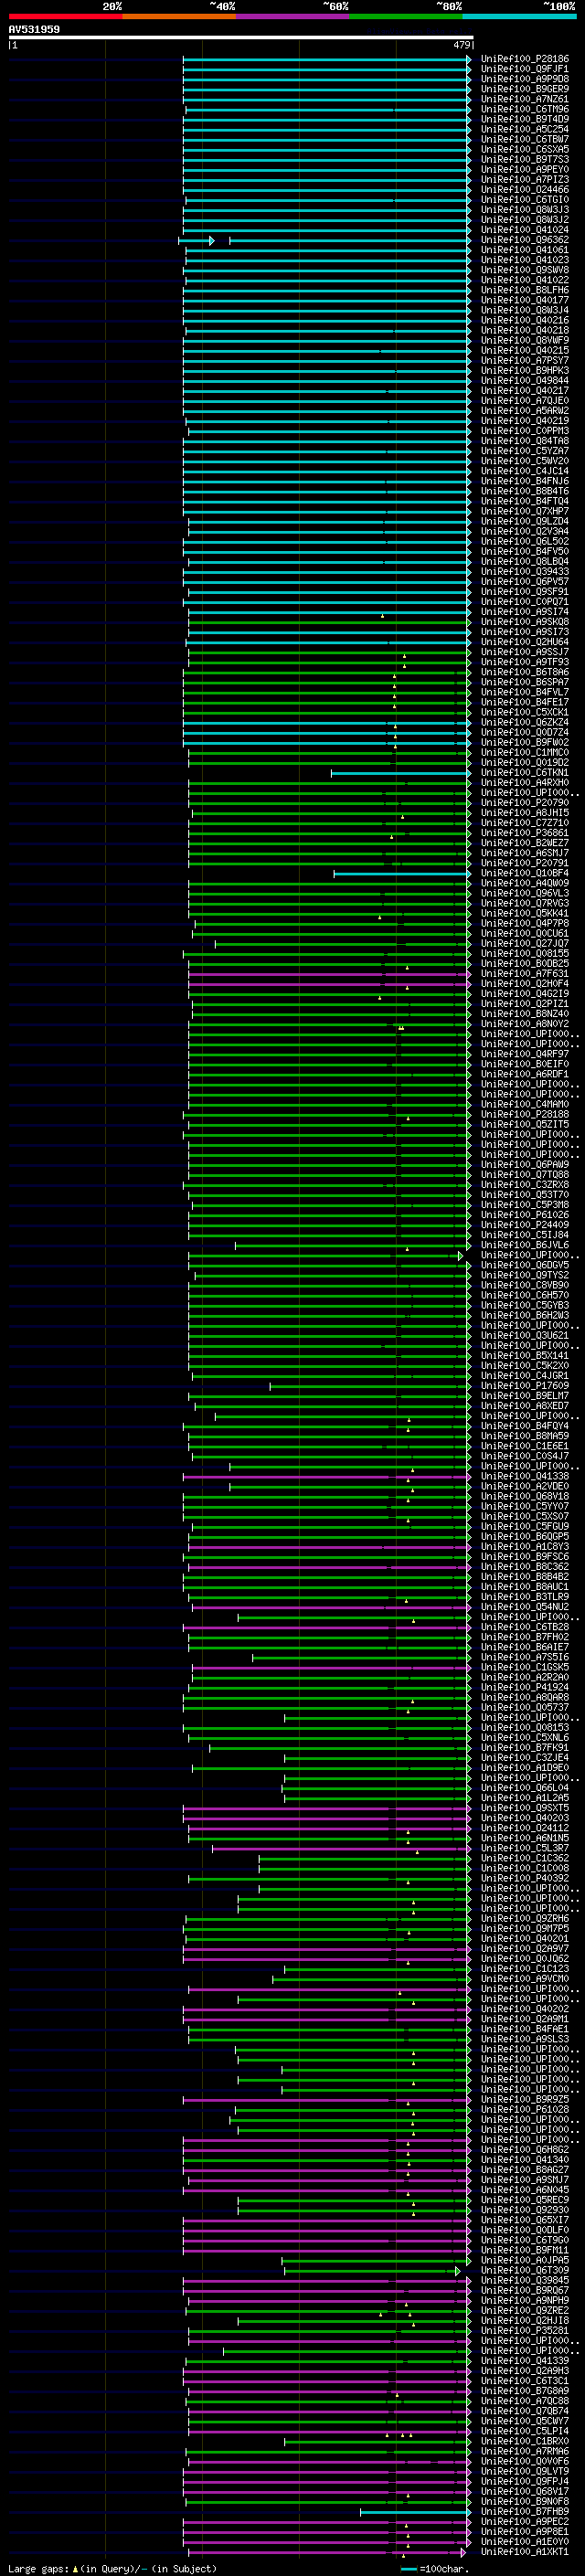The width and height of the screenshot is (585, 2576).
Task: Select the UniRef100_Q9SWV8 label
Action: click(x=524, y=270)
